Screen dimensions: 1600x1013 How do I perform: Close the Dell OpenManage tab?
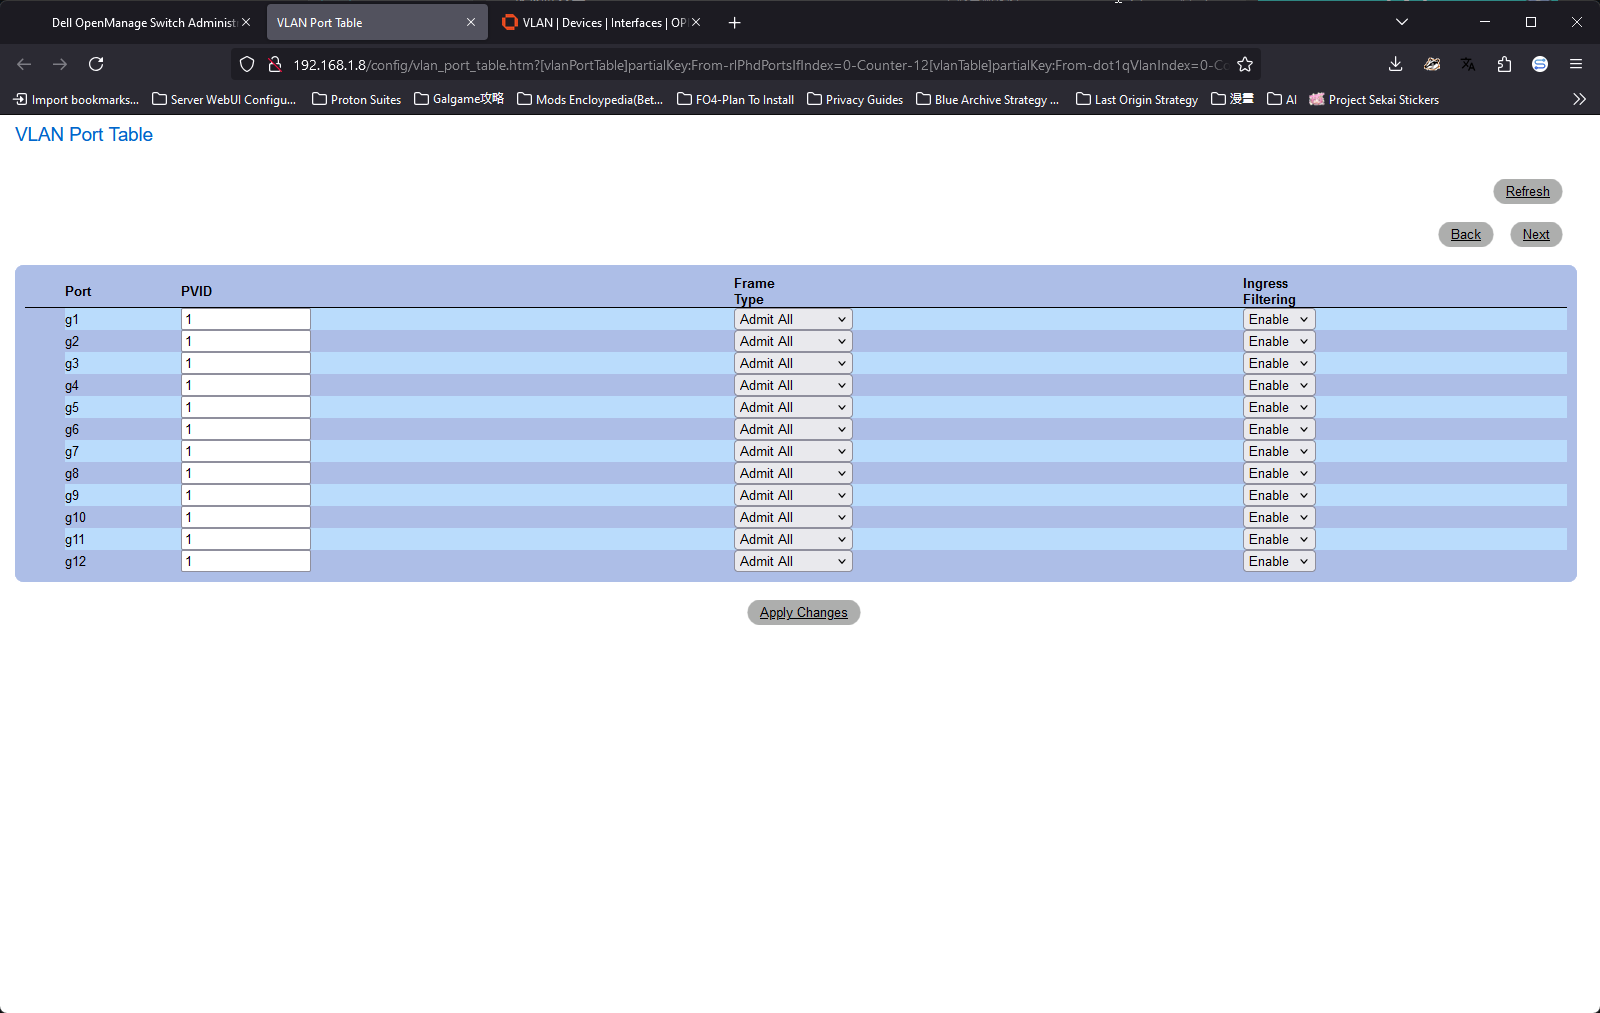tap(246, 22)
